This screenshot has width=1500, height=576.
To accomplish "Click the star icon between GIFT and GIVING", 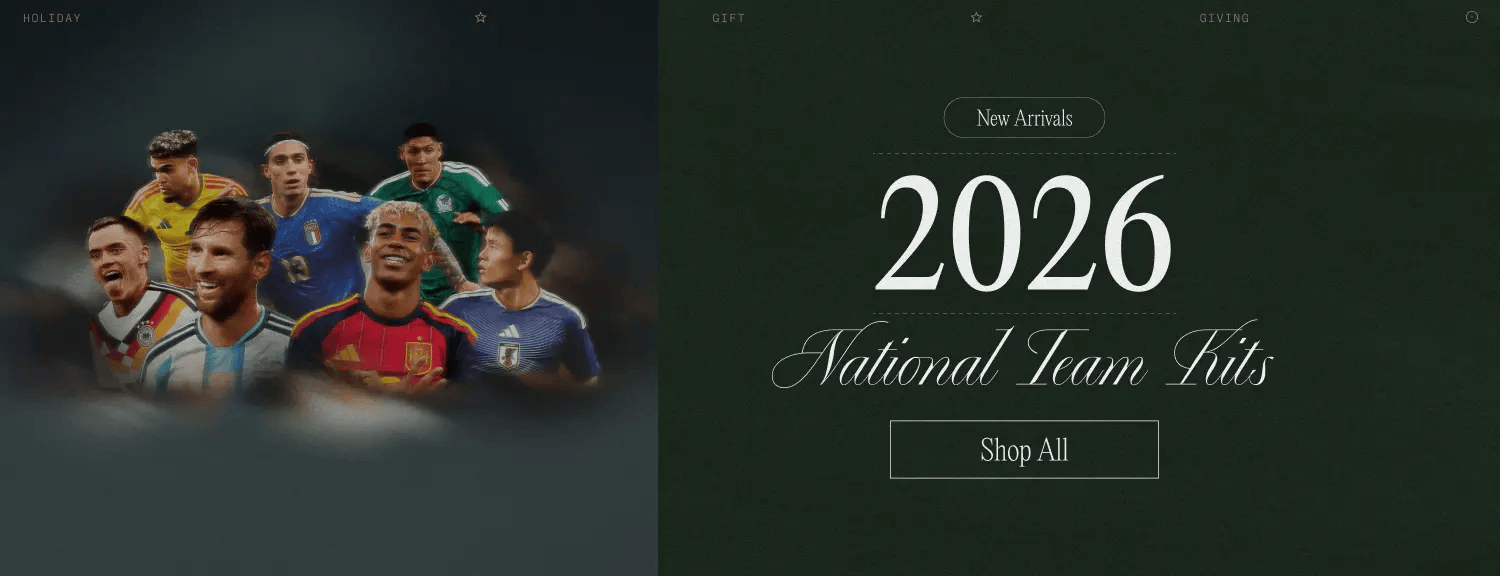I will pos(976,17).
